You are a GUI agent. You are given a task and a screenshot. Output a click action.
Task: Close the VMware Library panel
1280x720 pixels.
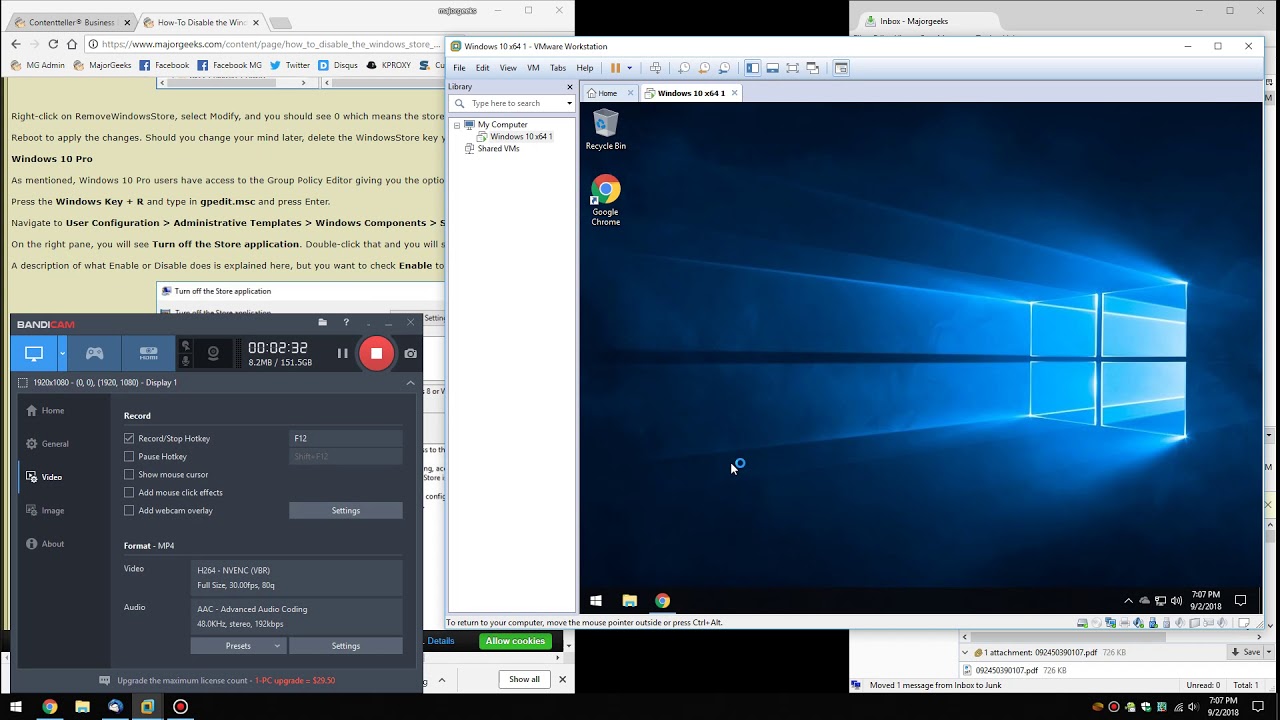[x=570, y=87]
